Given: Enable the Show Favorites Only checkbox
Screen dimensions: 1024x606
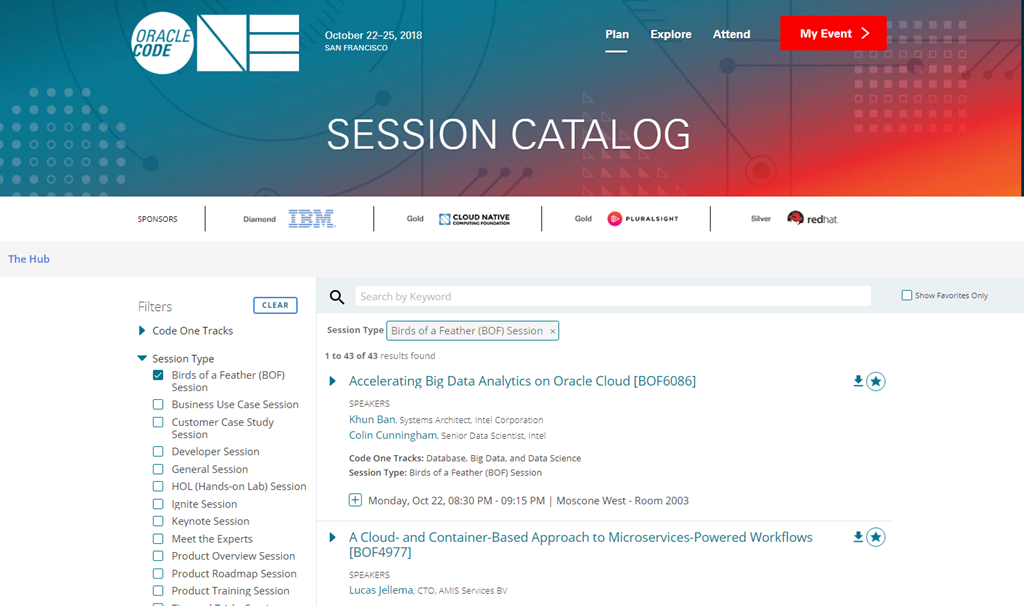Looking at the screenshot, I should pyautogui.click(x=907, y=296).
